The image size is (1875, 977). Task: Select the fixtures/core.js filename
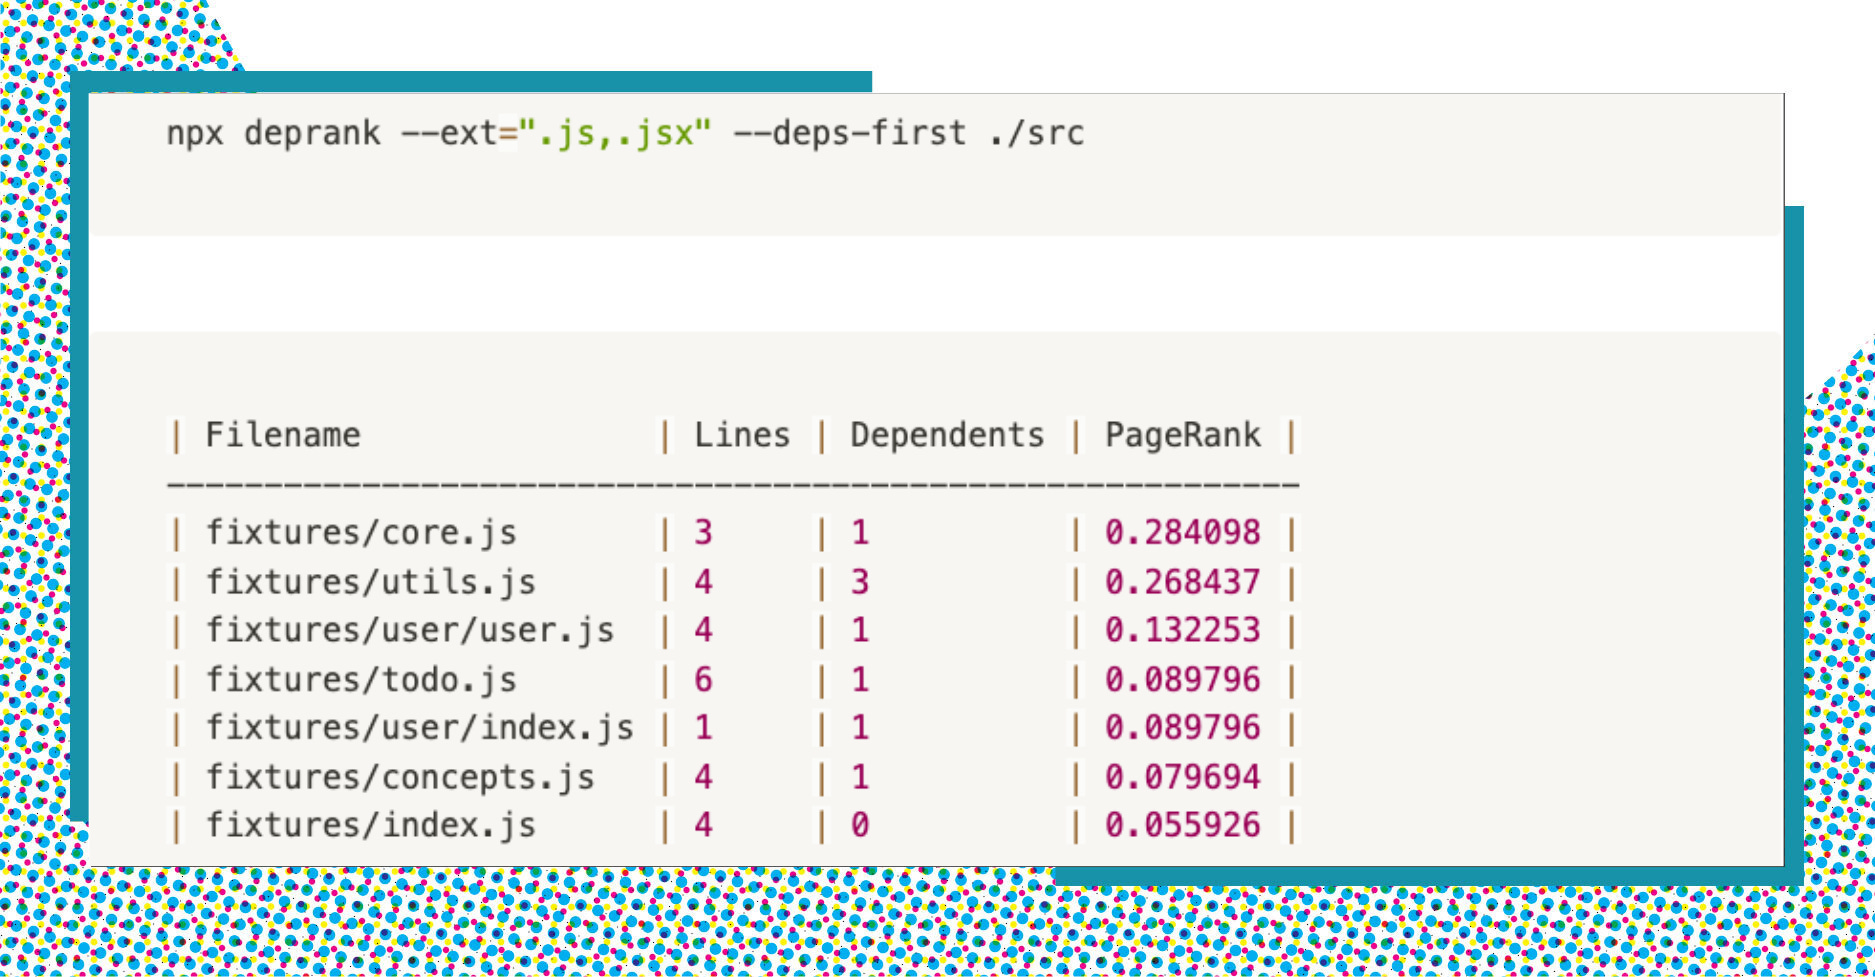coord(361,533)
